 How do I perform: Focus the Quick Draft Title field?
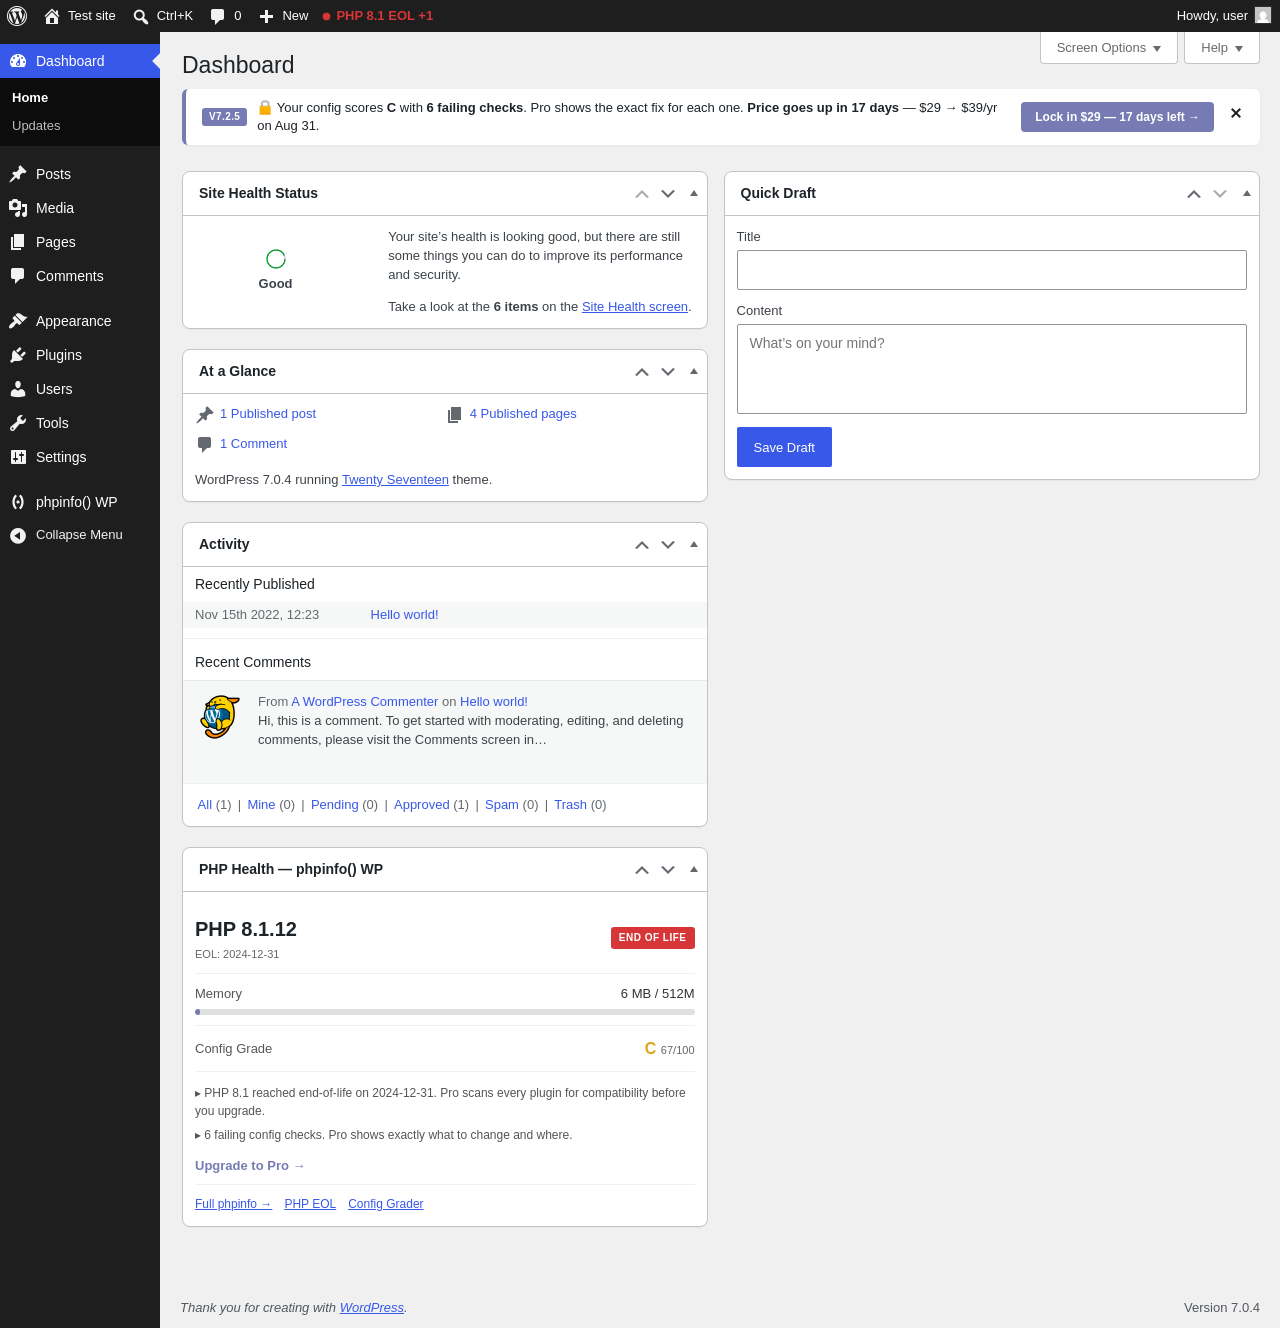tap(992, 270)
